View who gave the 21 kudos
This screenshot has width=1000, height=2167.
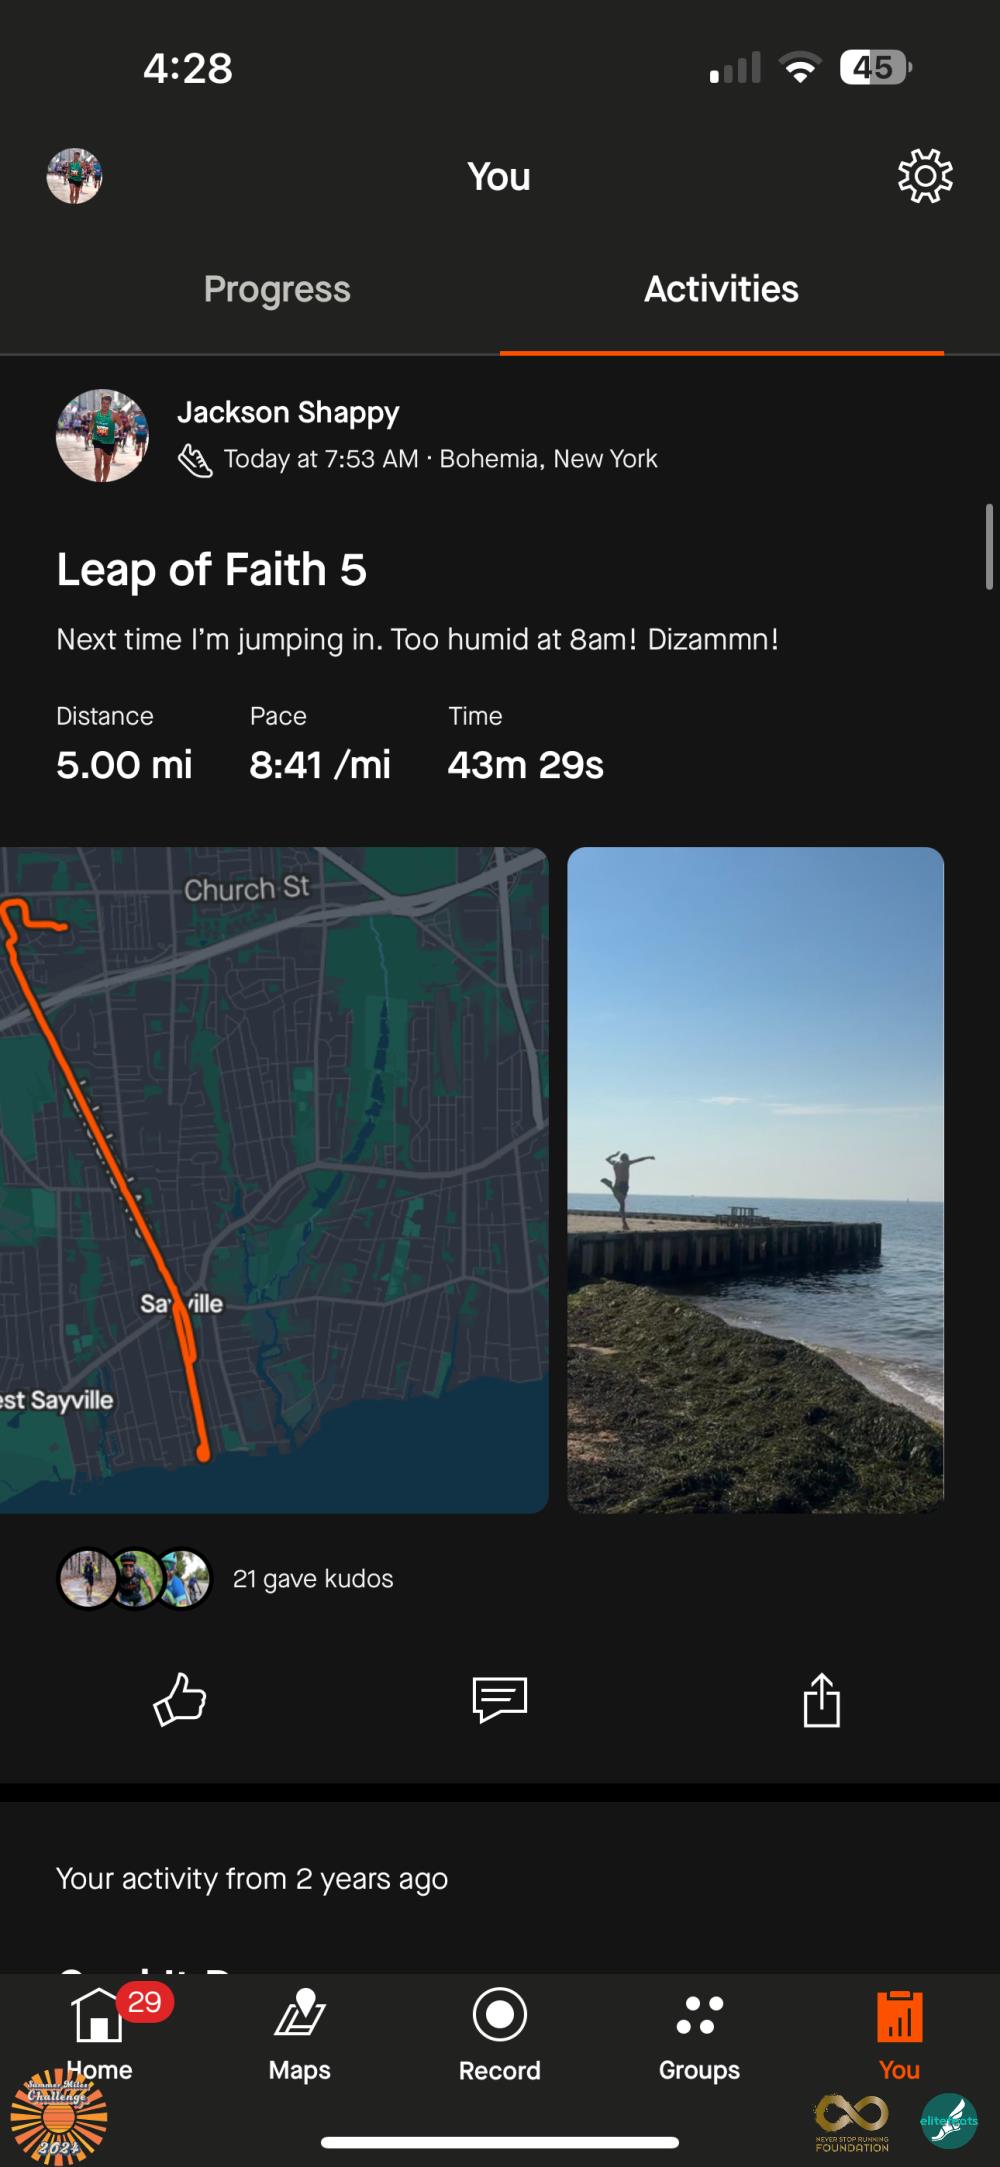[312, 1579]
